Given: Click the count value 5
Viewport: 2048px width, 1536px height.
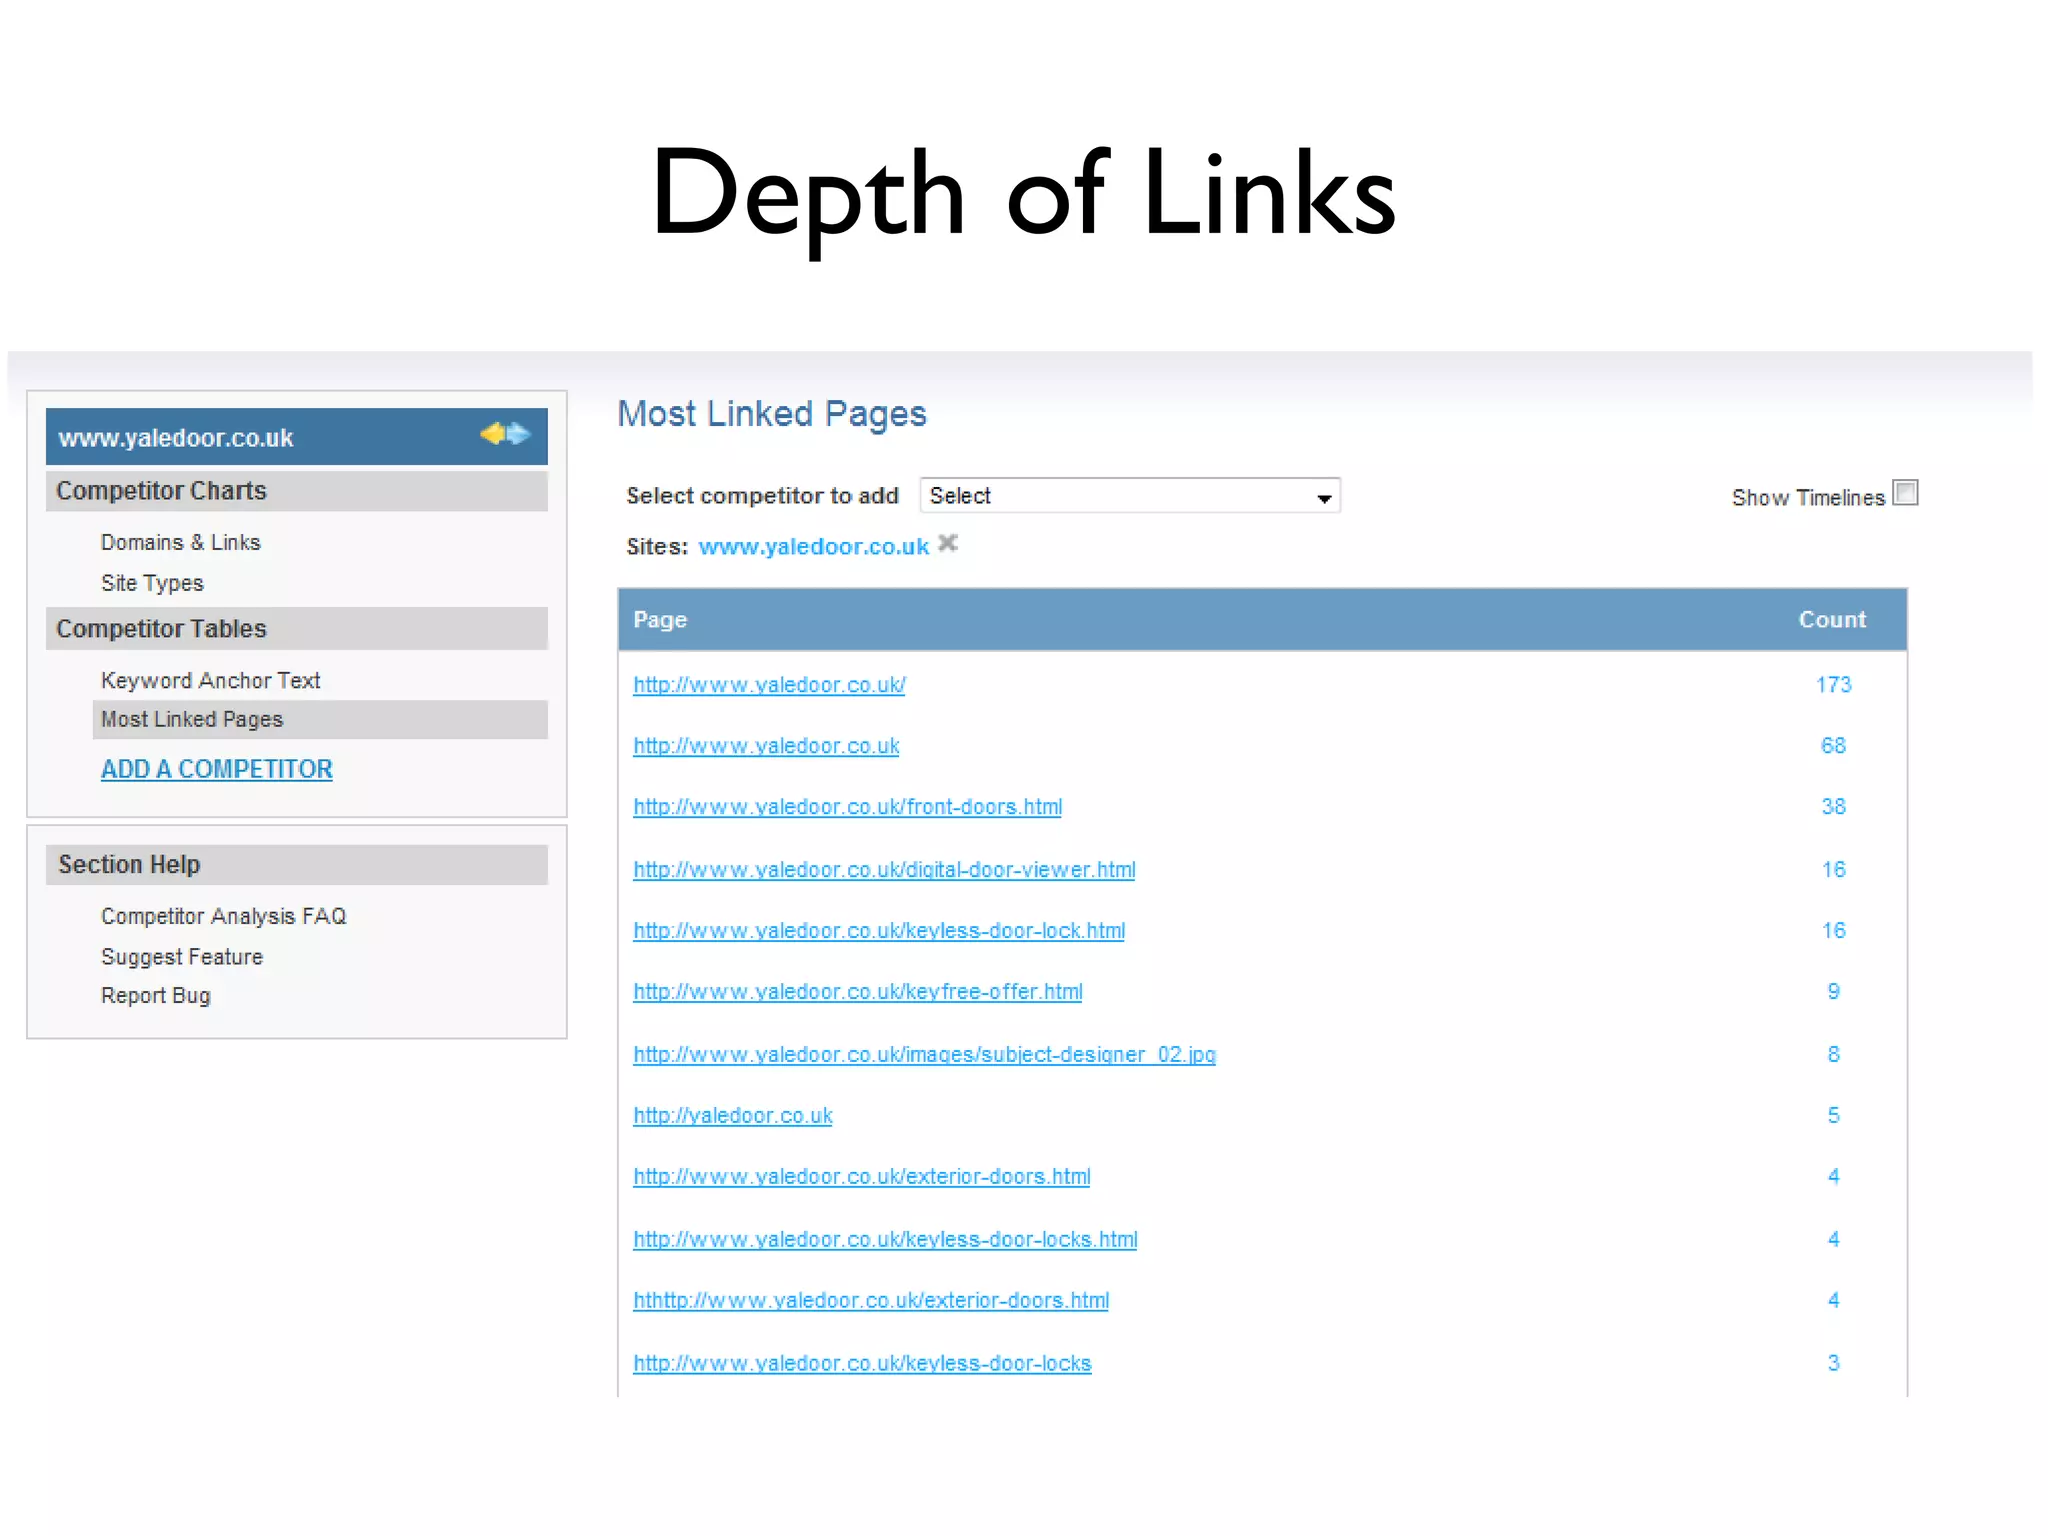Looking at the screenshot, I should [x=1833, y=1116].
